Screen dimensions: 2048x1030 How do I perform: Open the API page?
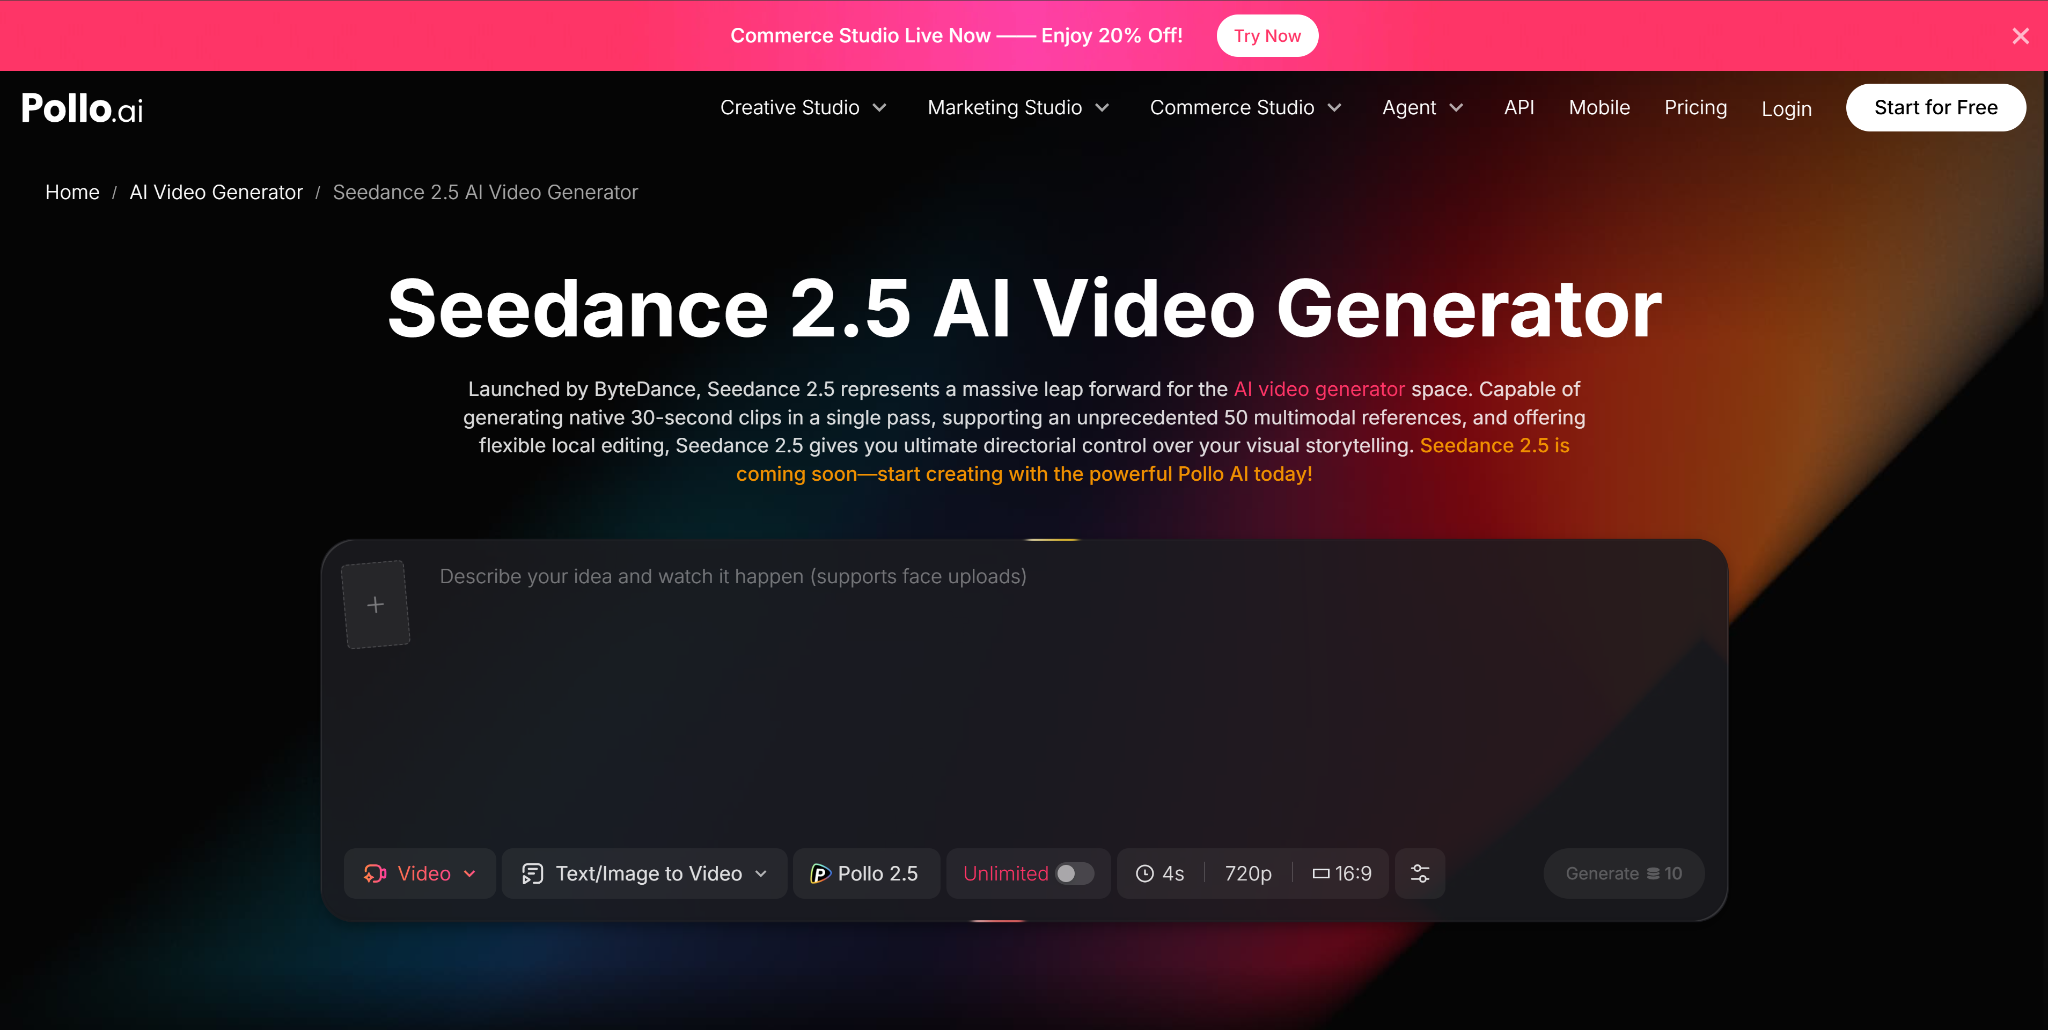1519,107
